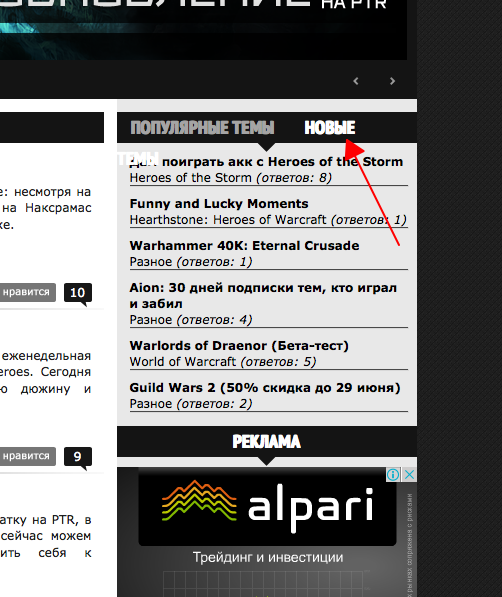Screen dimensions: 502x597
Task: Switch to the Новые tab
Action: (x=329, y=128)
